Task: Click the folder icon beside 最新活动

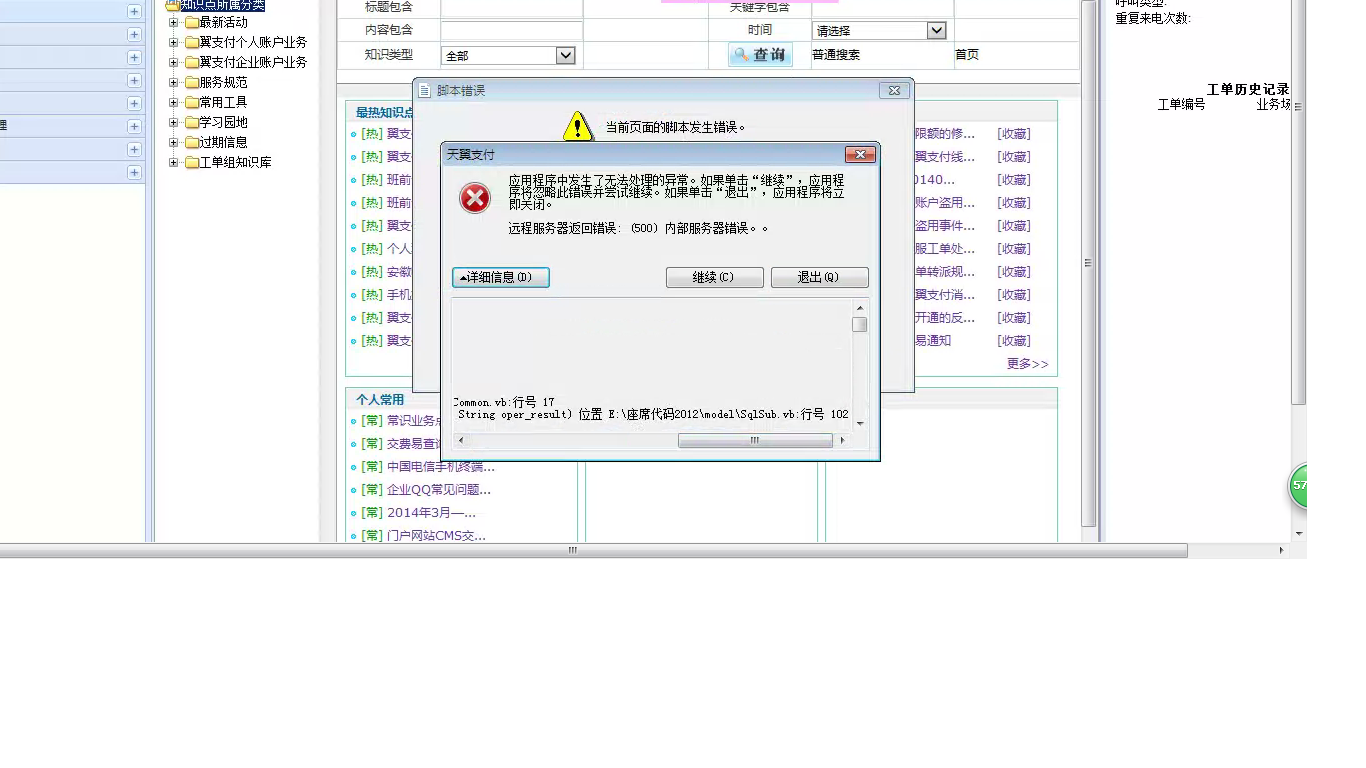Action: (x=192, y=22)
